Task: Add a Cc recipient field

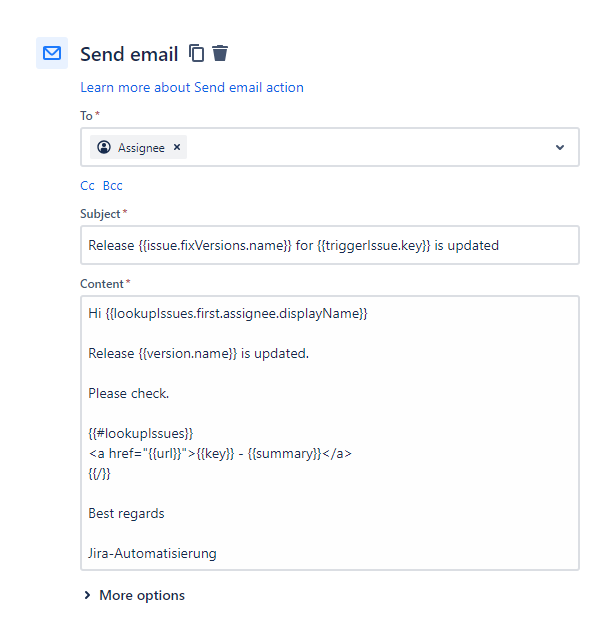Action: [x=87, y=185]
